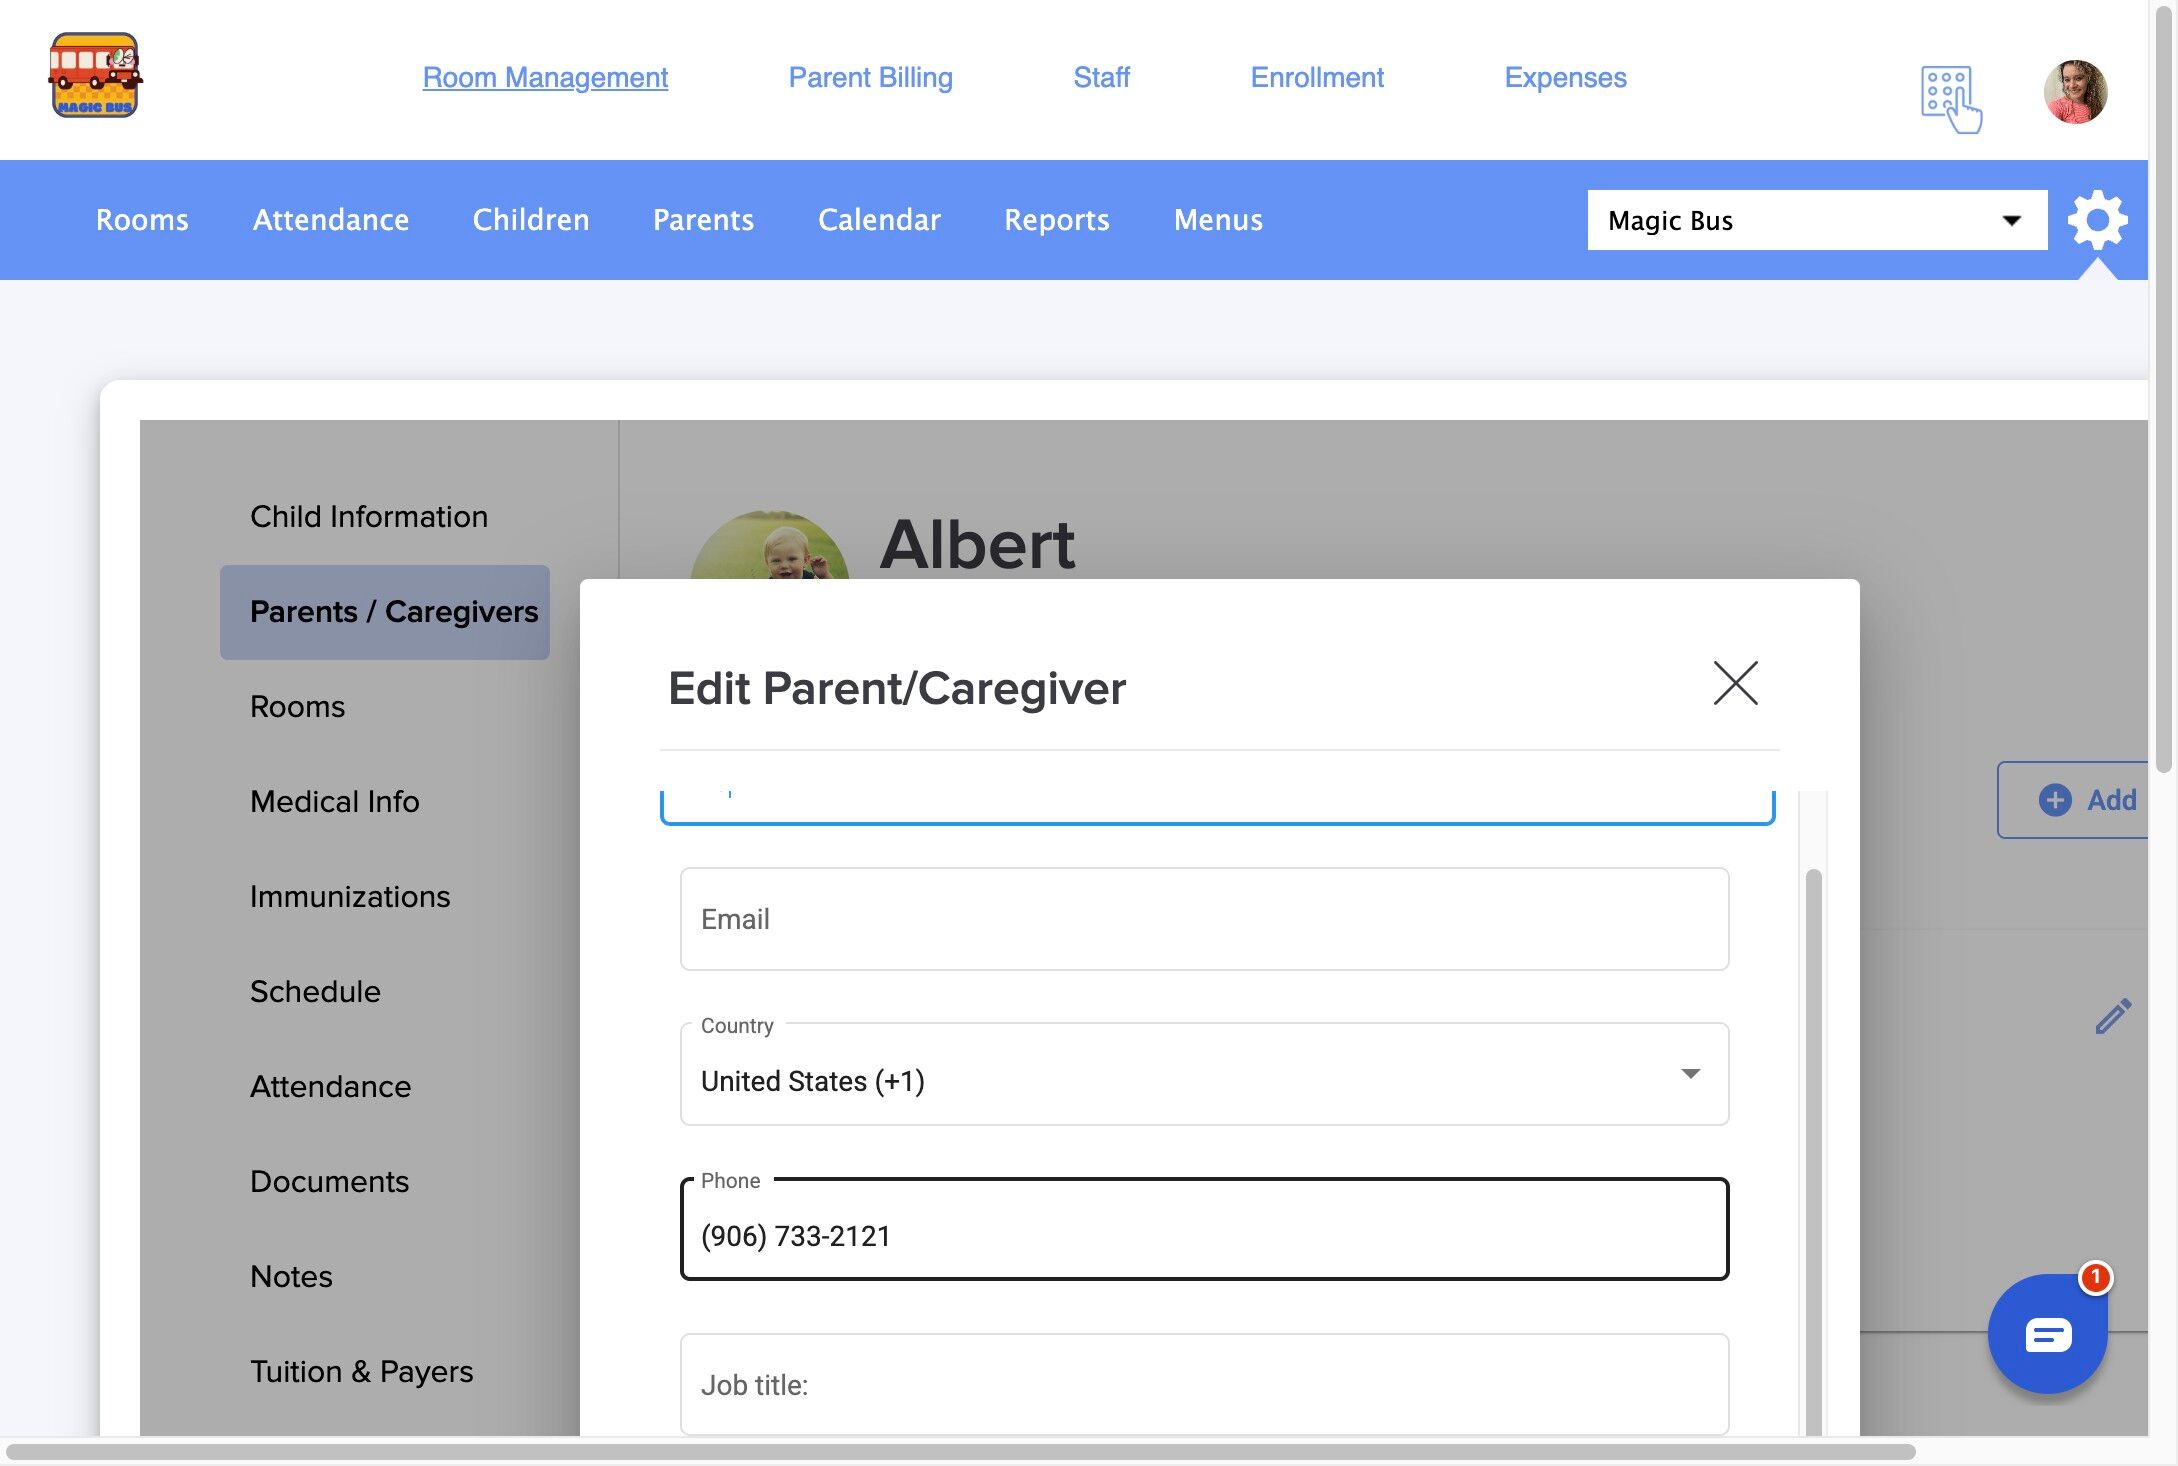Image resolution: width=2178 pixels, height=1466 pixels.
Task: Close the Edit Parent/Caregiver dialog
Action: pos(1735,684)
